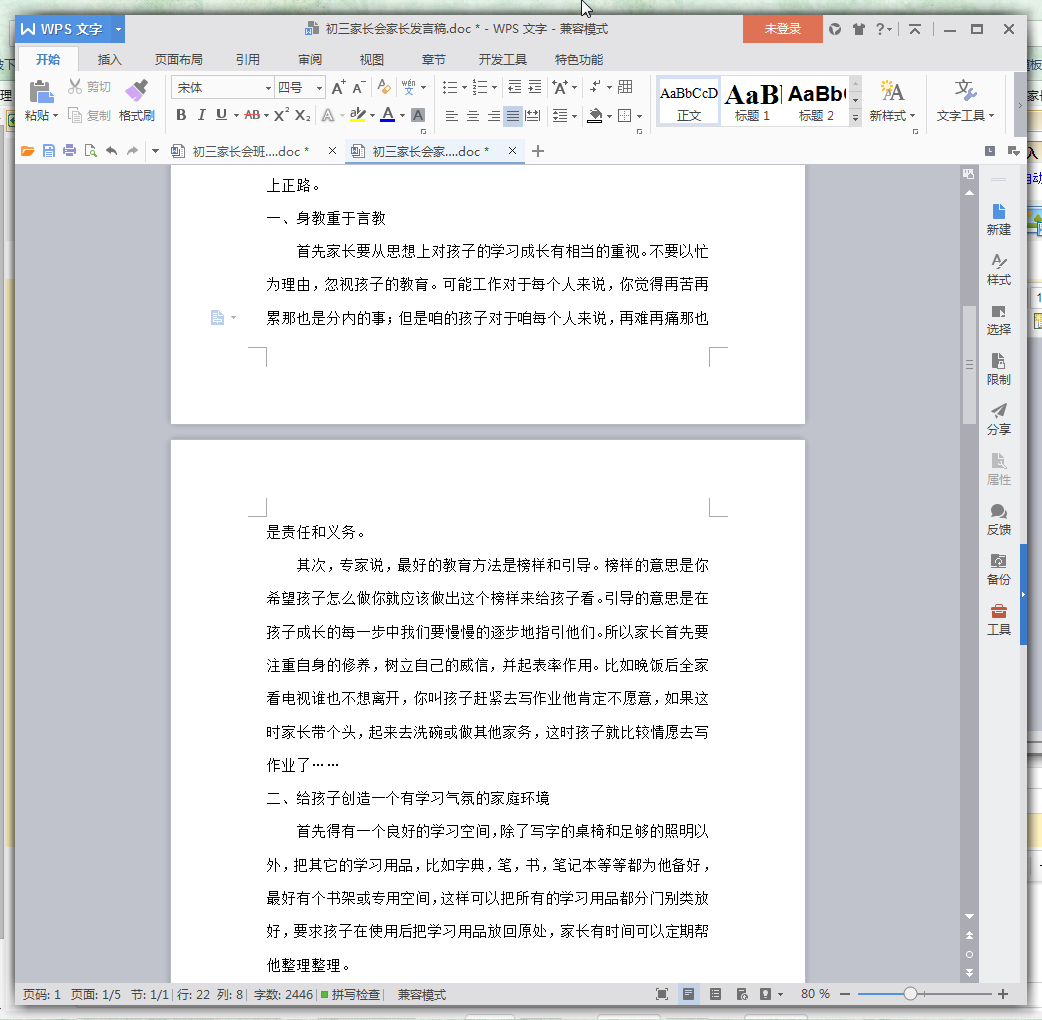1042x1020 pixels.
Task: Align text left
Action: (452, 116)
